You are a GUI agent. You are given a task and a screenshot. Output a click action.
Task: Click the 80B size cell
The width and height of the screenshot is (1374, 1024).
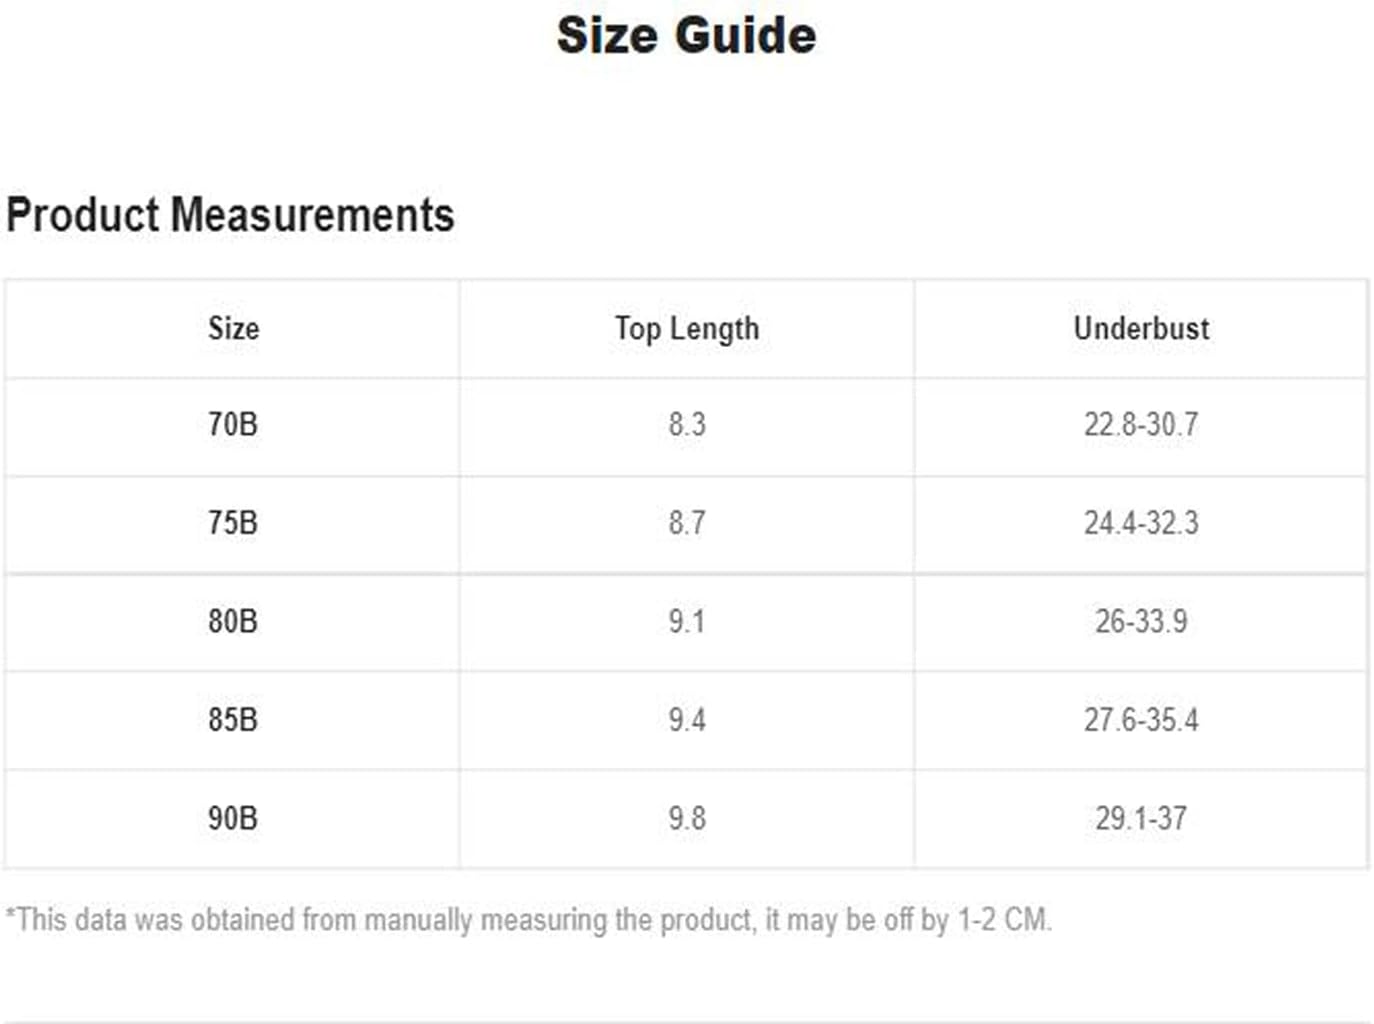(x=233, y=621)
